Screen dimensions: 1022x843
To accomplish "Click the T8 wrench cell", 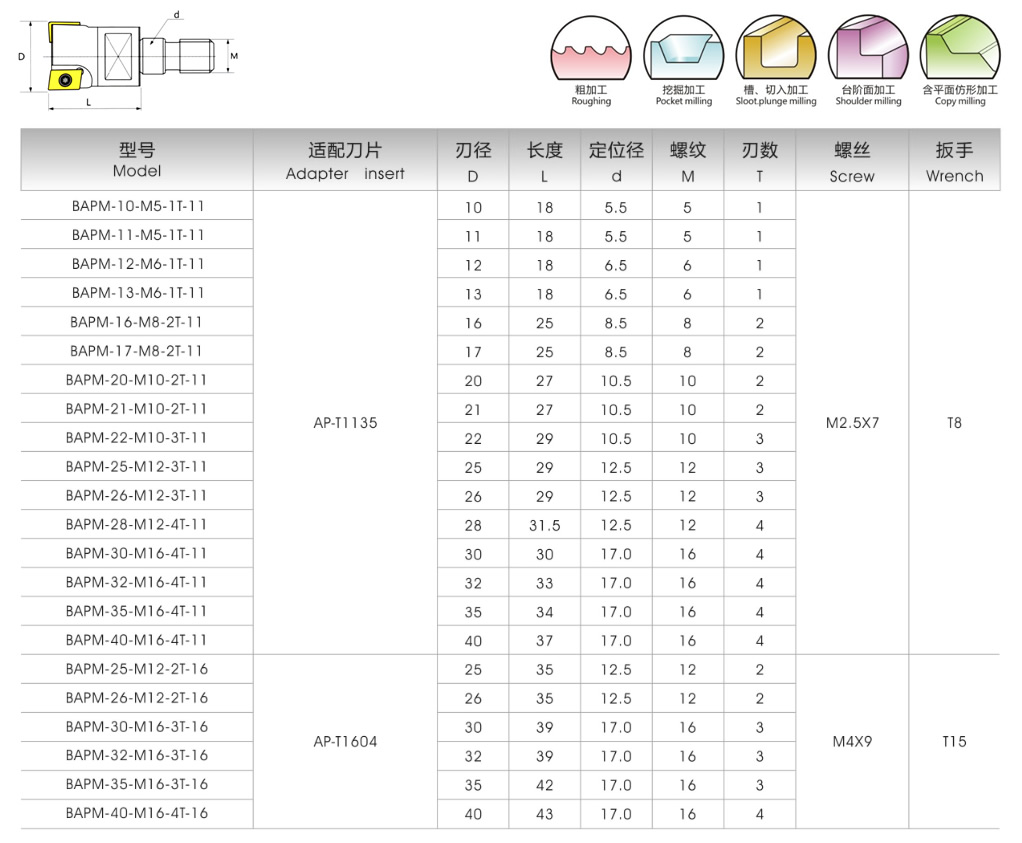I will (954, 422).
